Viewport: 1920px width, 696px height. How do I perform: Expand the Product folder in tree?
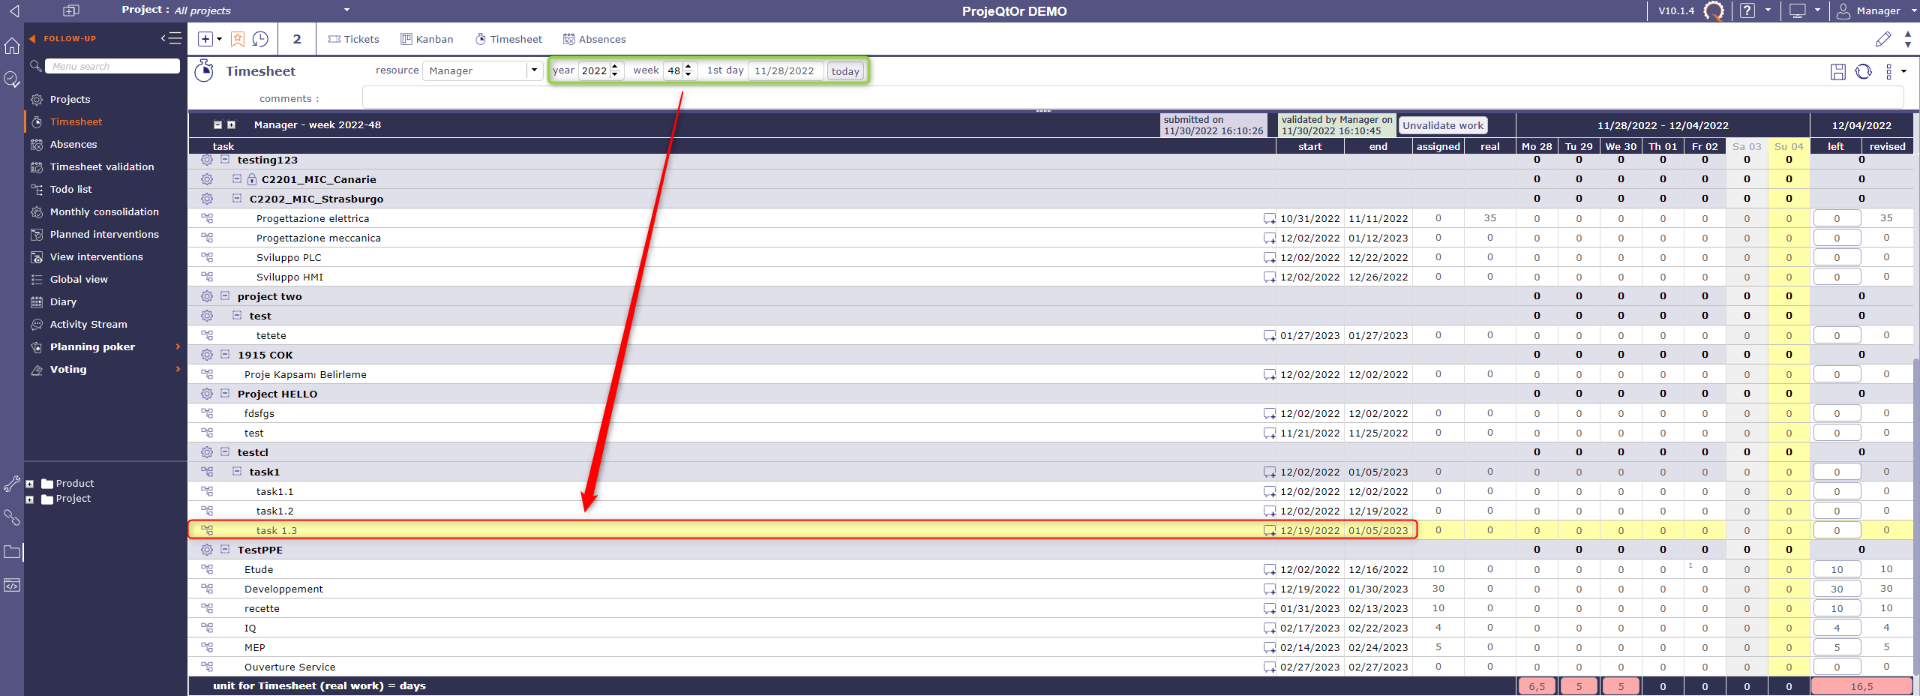tap(30, 484)
